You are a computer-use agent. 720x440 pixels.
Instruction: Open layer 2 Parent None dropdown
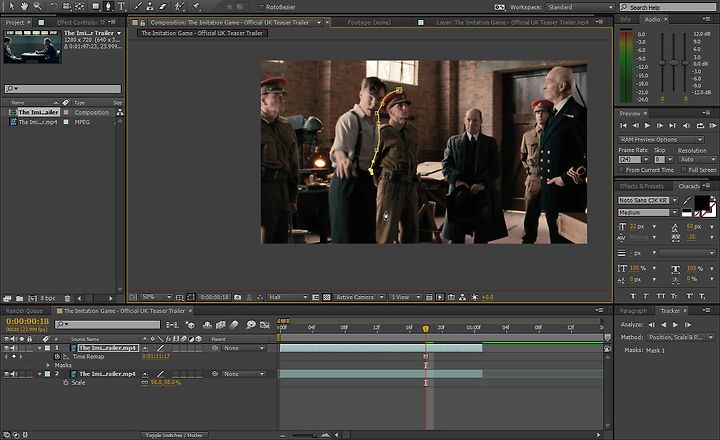(244, 374)
